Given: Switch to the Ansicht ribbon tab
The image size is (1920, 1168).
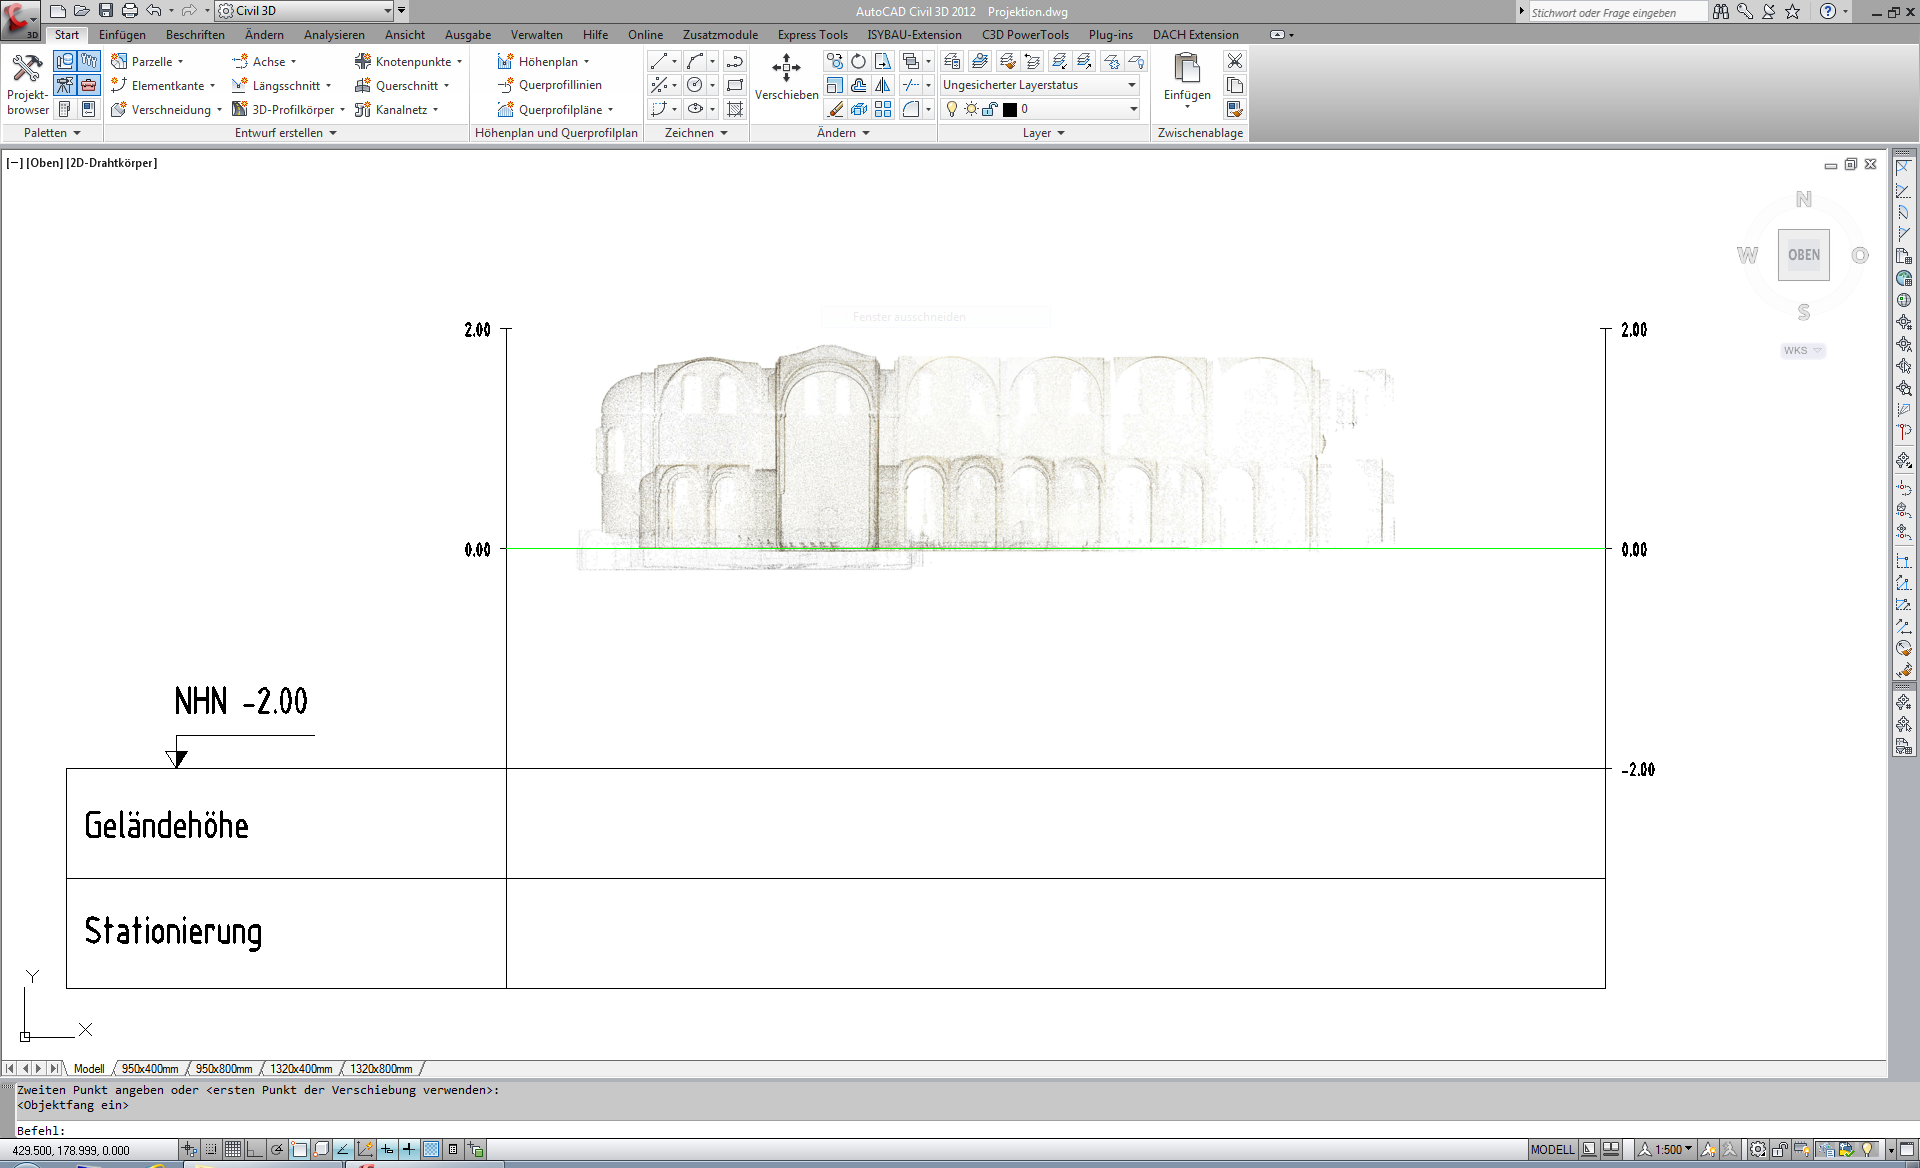Looking at the screenshot, I should 405,35.
